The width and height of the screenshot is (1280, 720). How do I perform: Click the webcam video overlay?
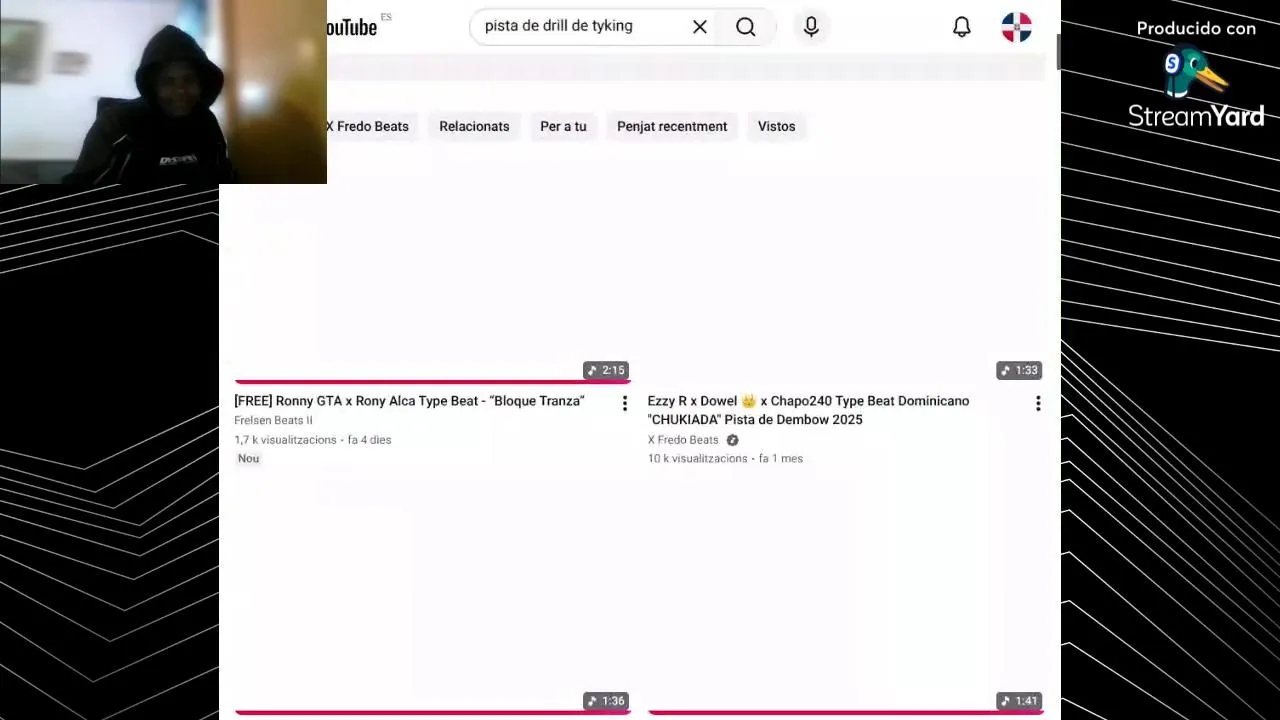click(163, 92)
